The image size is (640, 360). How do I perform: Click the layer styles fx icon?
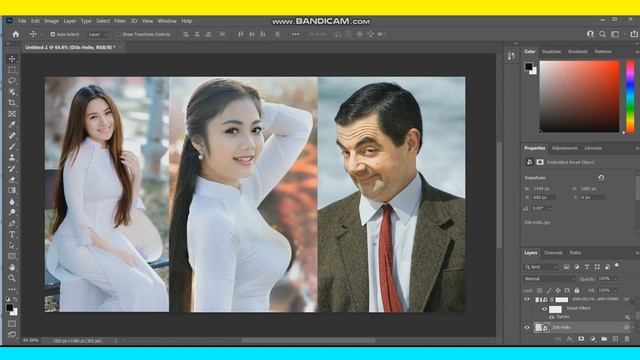[x=570, y=339]
